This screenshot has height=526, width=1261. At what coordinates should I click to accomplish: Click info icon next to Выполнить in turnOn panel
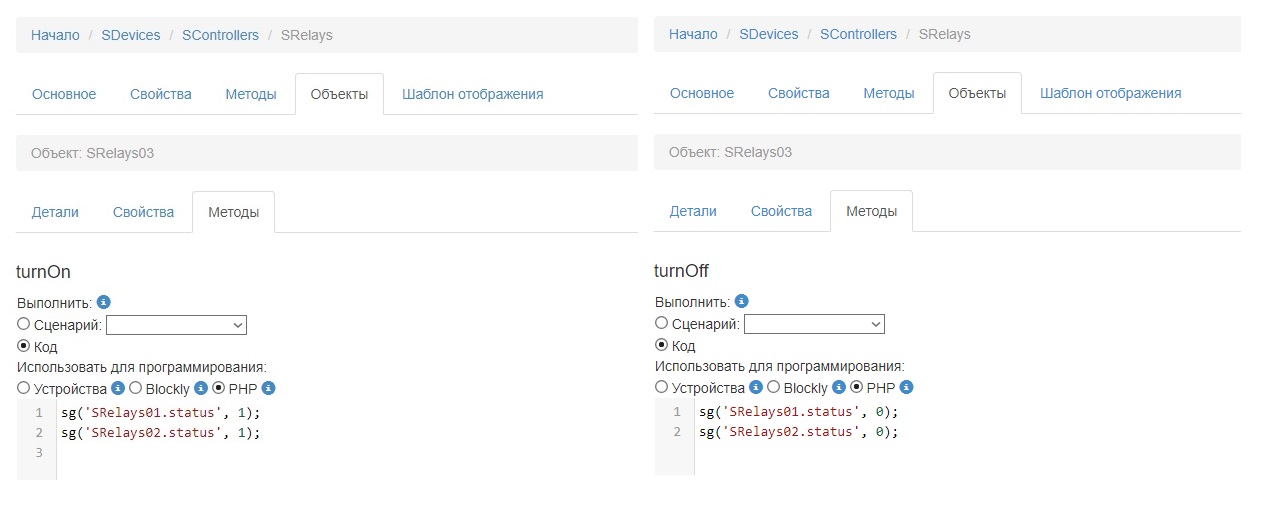(103, 302)
